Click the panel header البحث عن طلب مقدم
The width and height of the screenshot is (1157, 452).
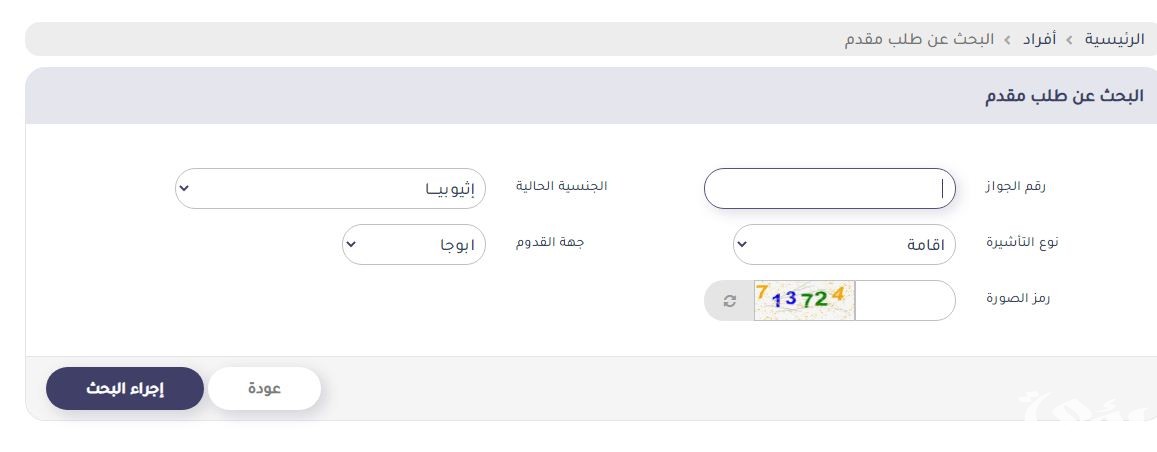[x=1063, y=97]
